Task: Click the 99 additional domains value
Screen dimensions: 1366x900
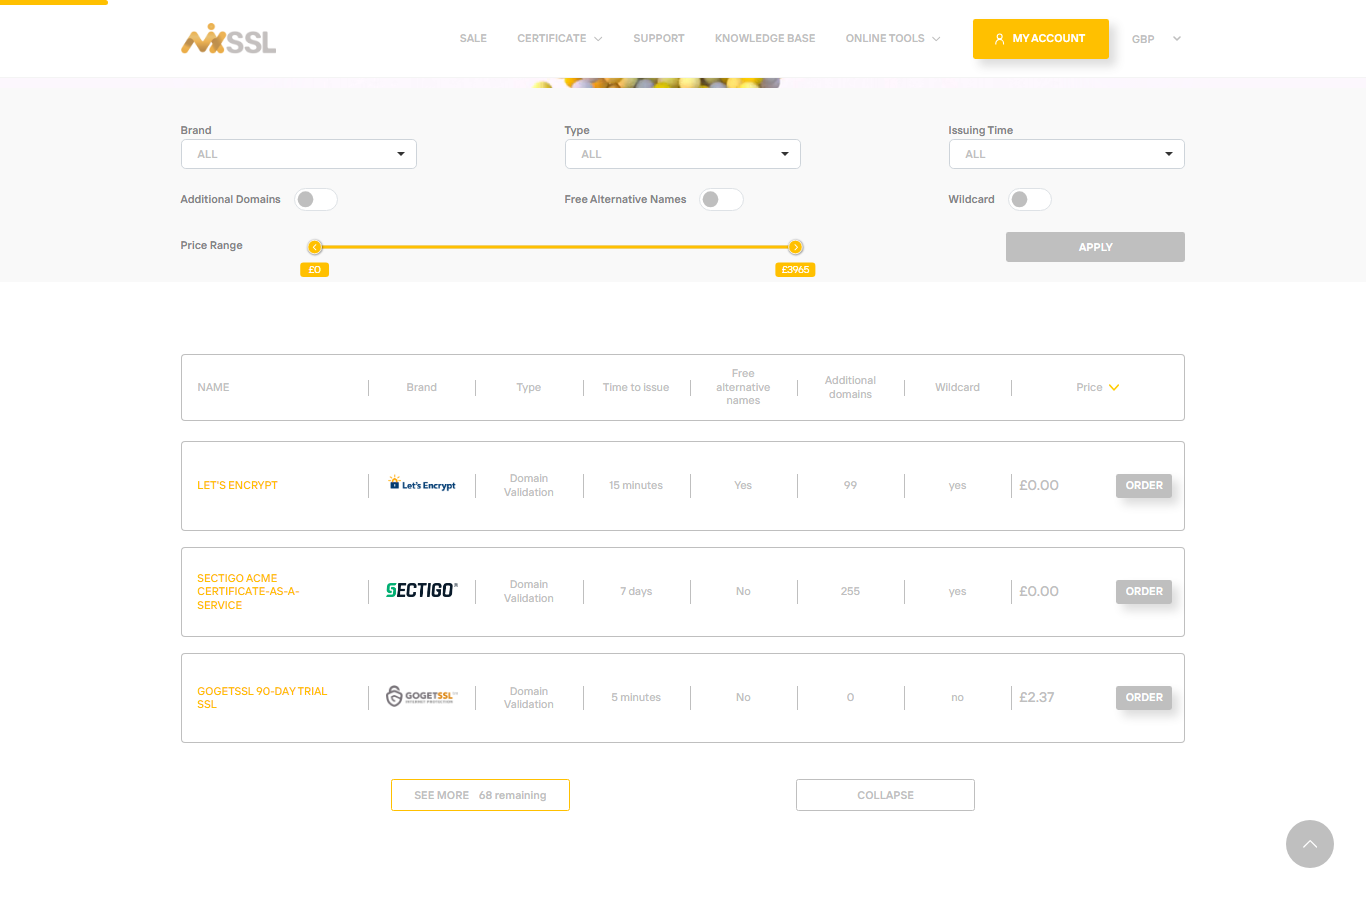Action: pyautogui.click(x=850, y=486)
